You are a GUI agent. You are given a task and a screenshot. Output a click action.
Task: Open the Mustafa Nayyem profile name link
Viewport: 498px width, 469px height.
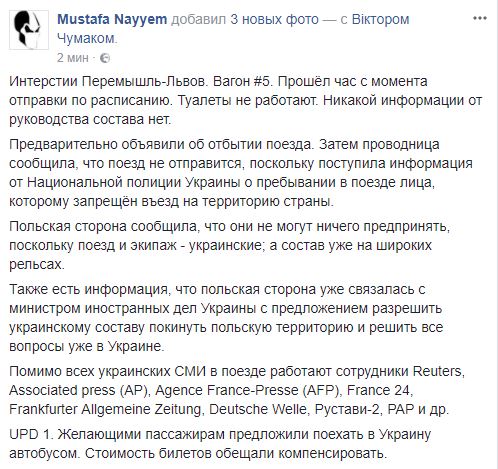pyautogui.click(x=112, y=19)
